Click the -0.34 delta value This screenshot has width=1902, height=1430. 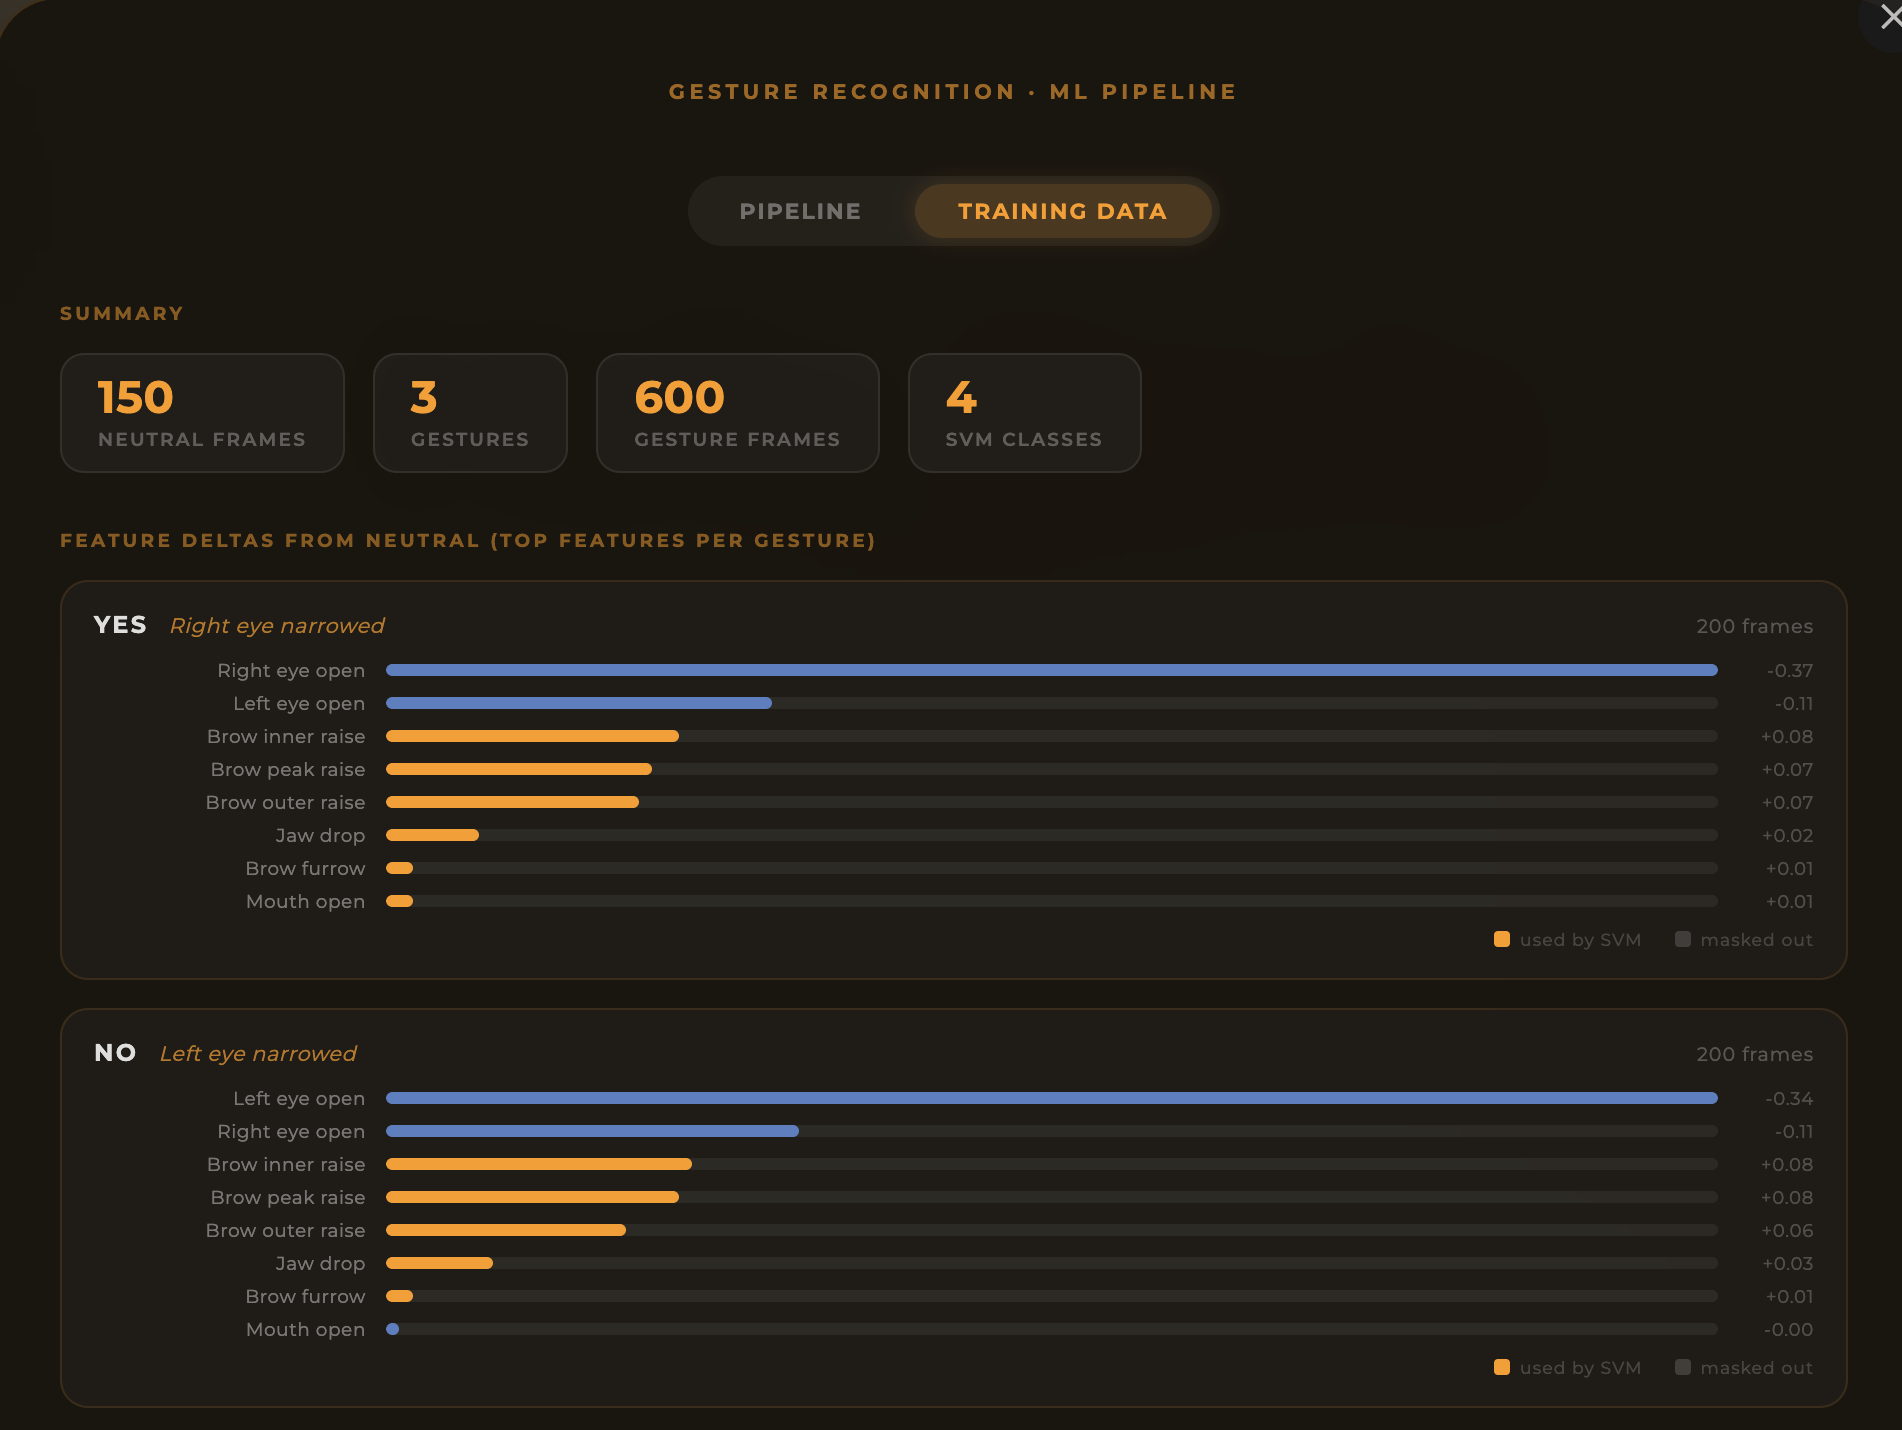[x=1789, y=1098]
